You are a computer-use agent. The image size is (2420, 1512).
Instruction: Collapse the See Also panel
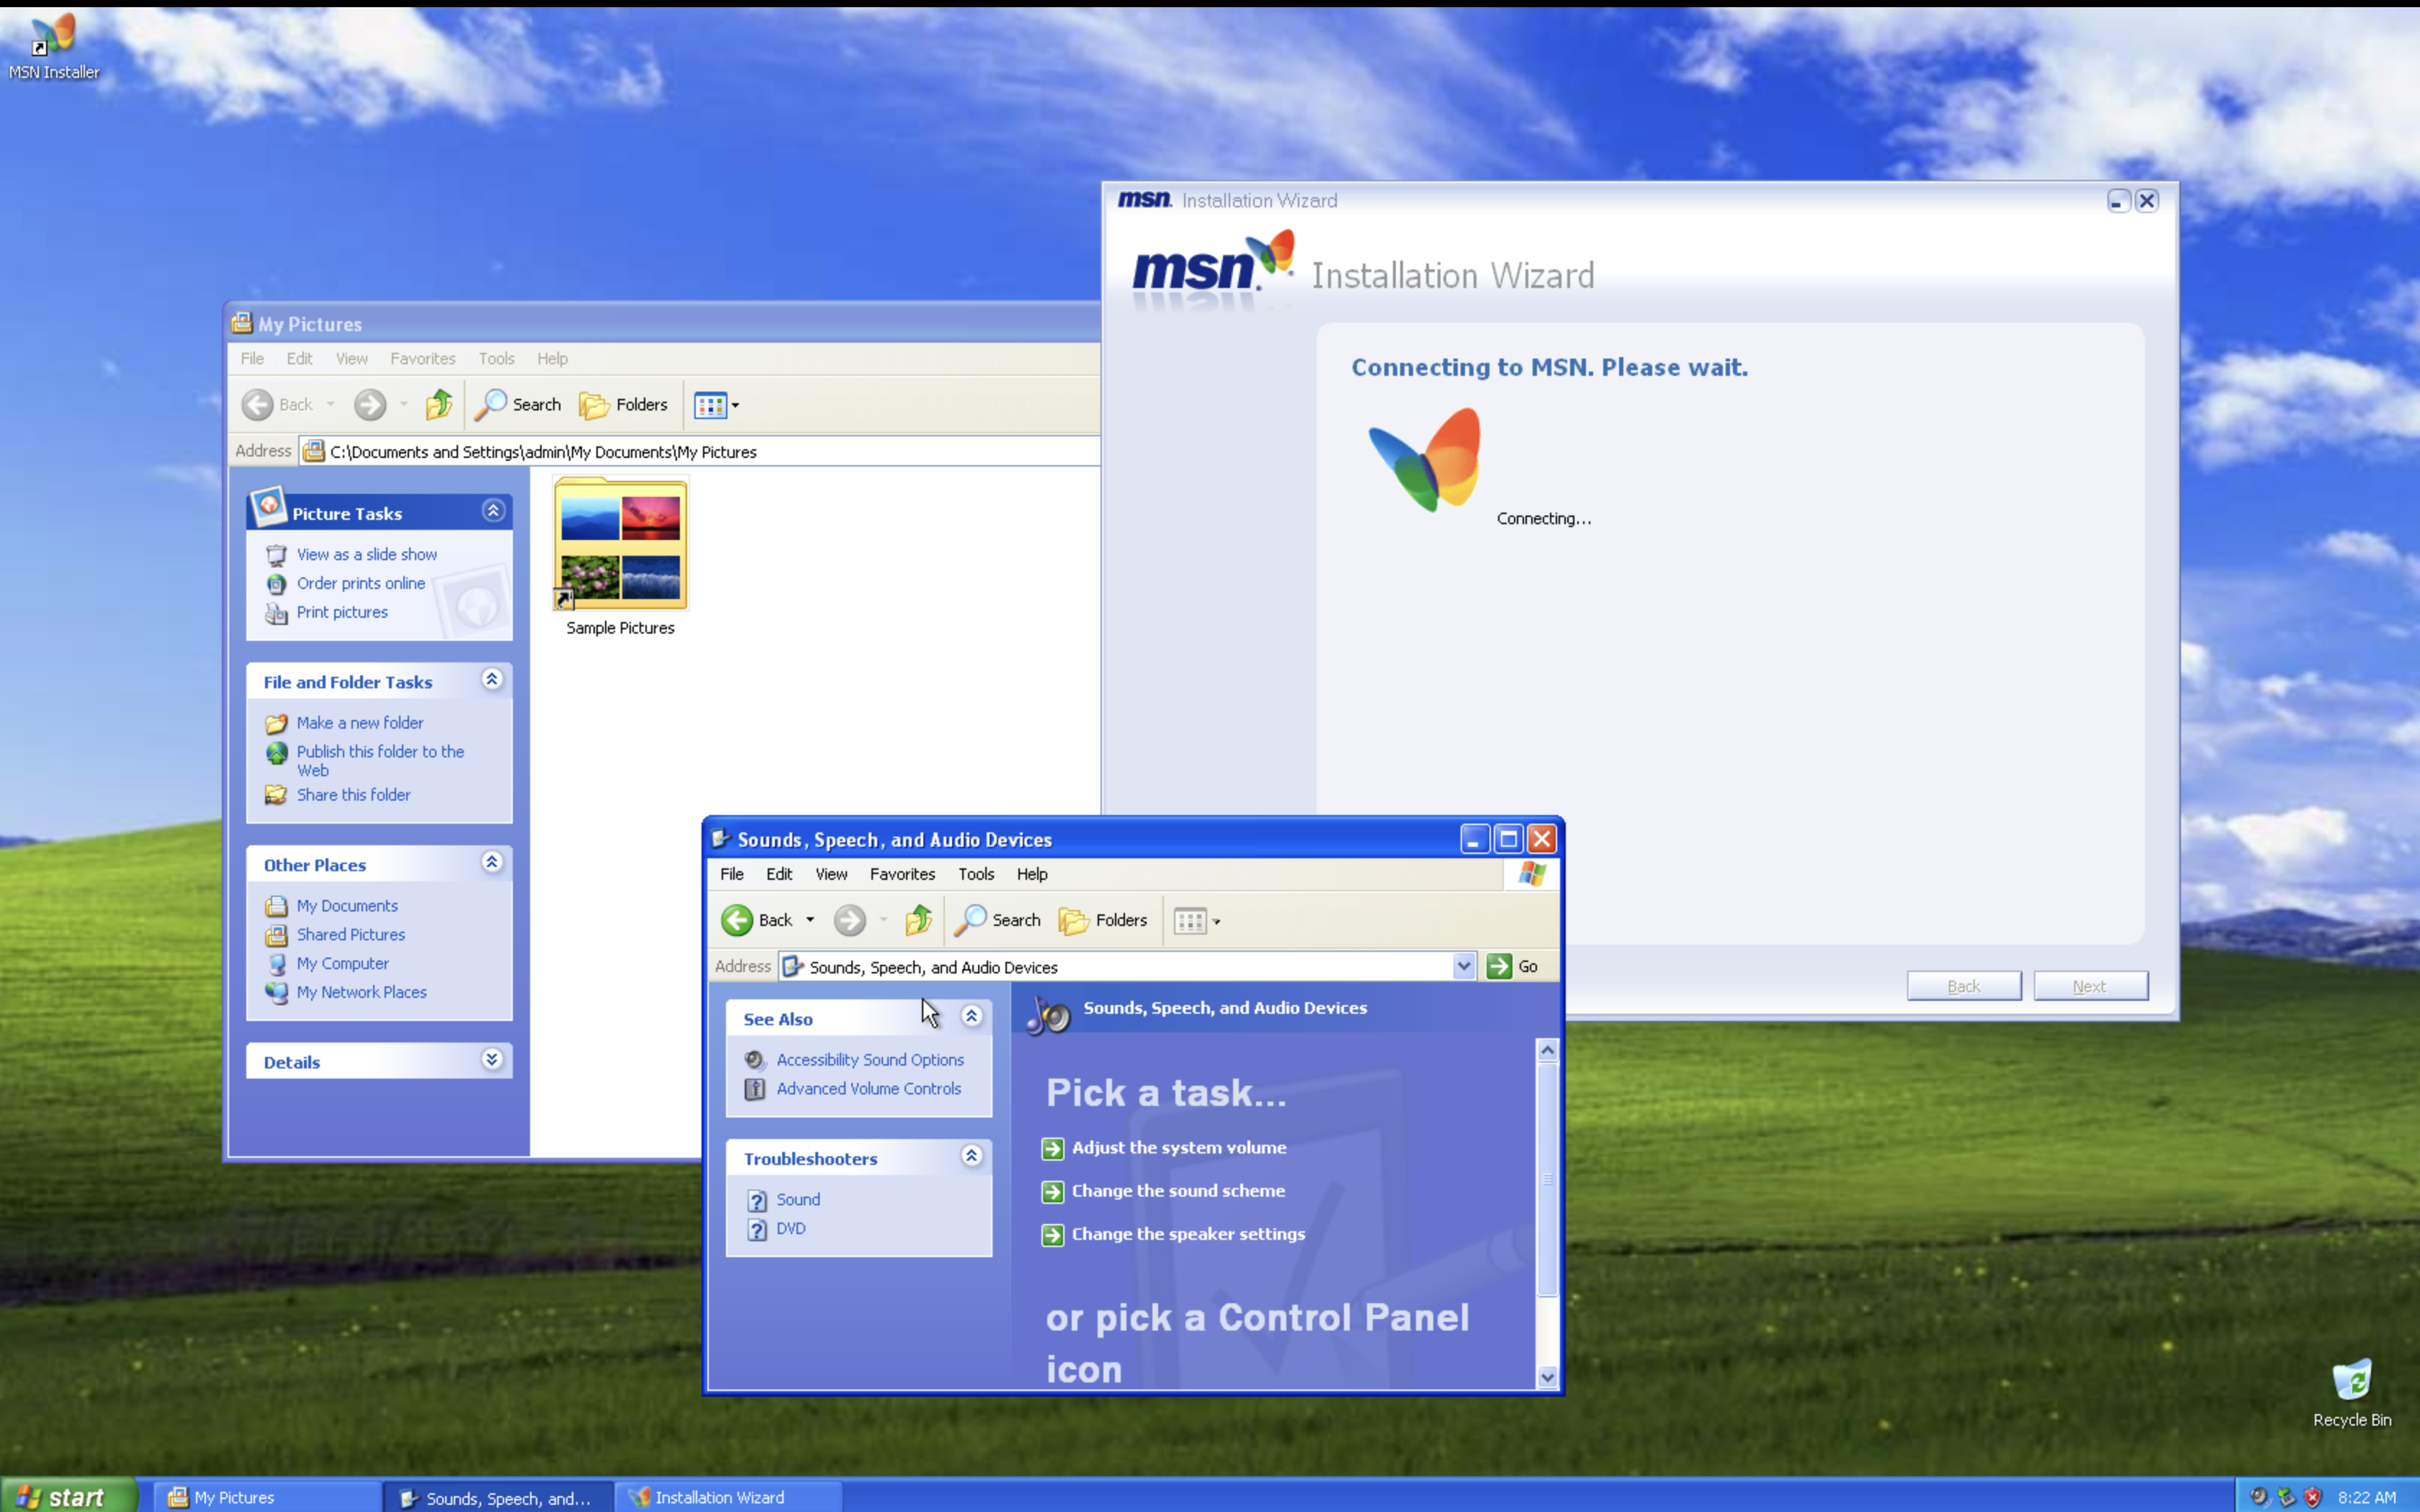click(x=971, y=1017)
